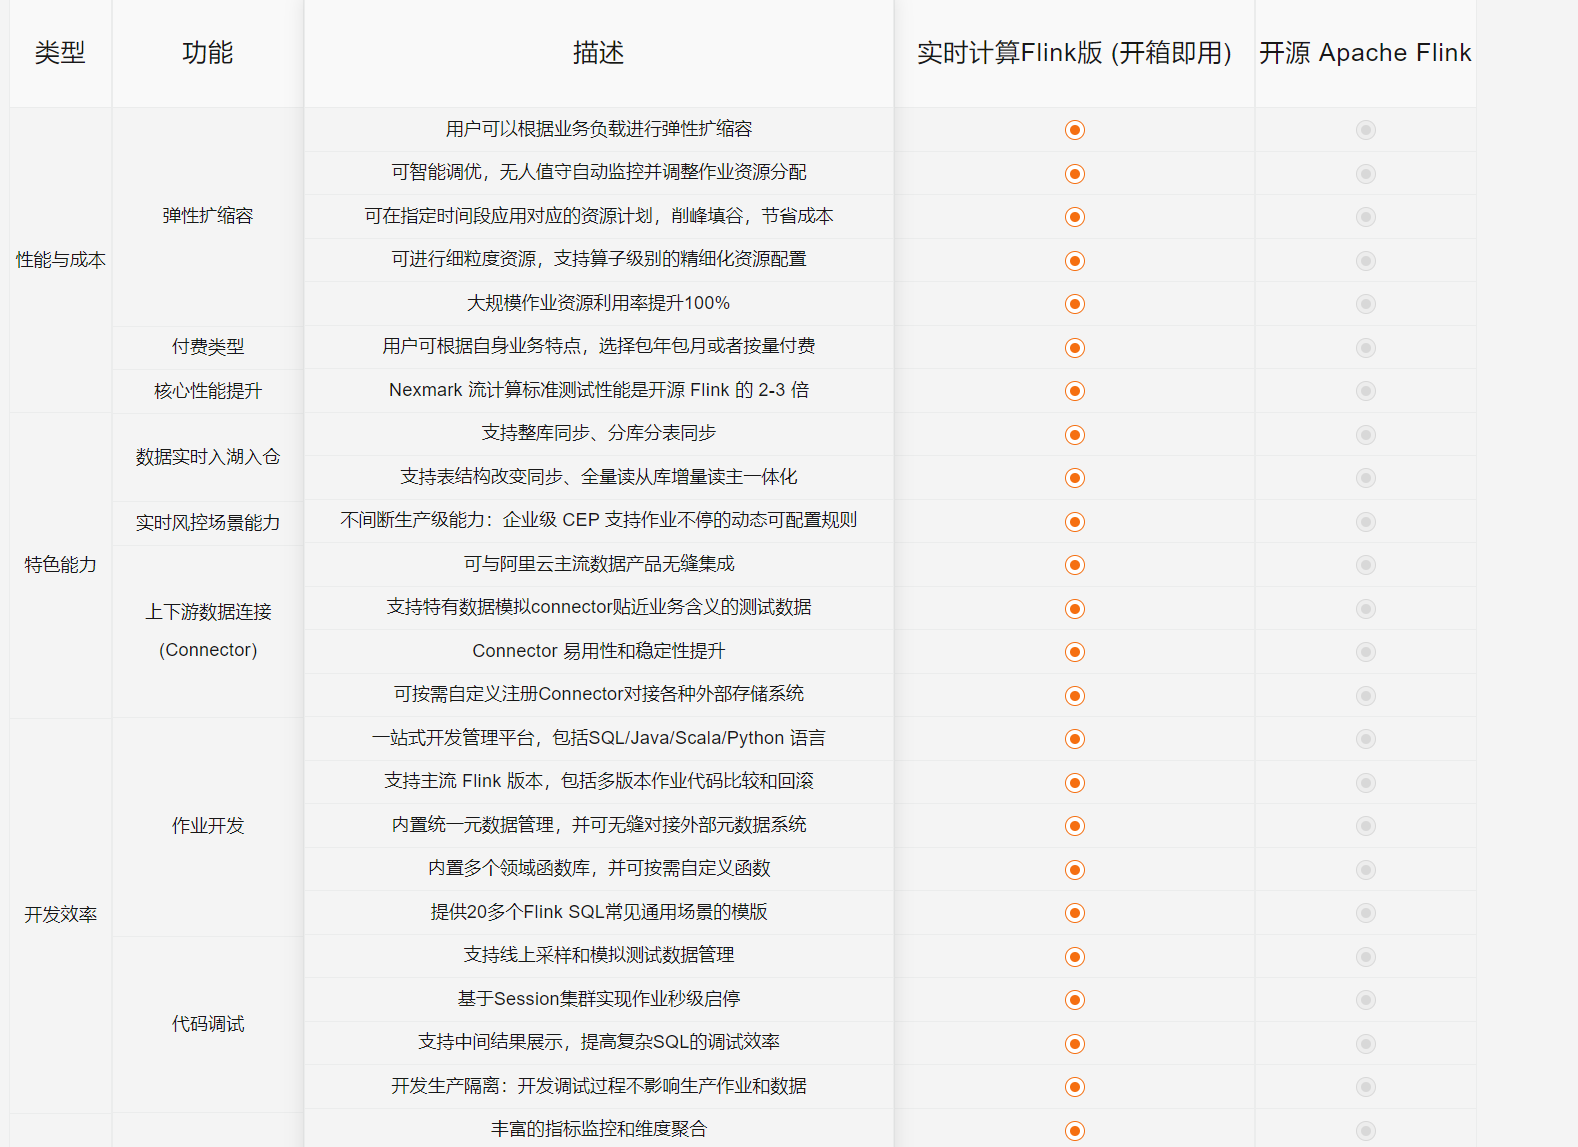This screenshot has width=1578, height=1147.
Task: Select grey radio for Nexmark row
Action: 1366,391
